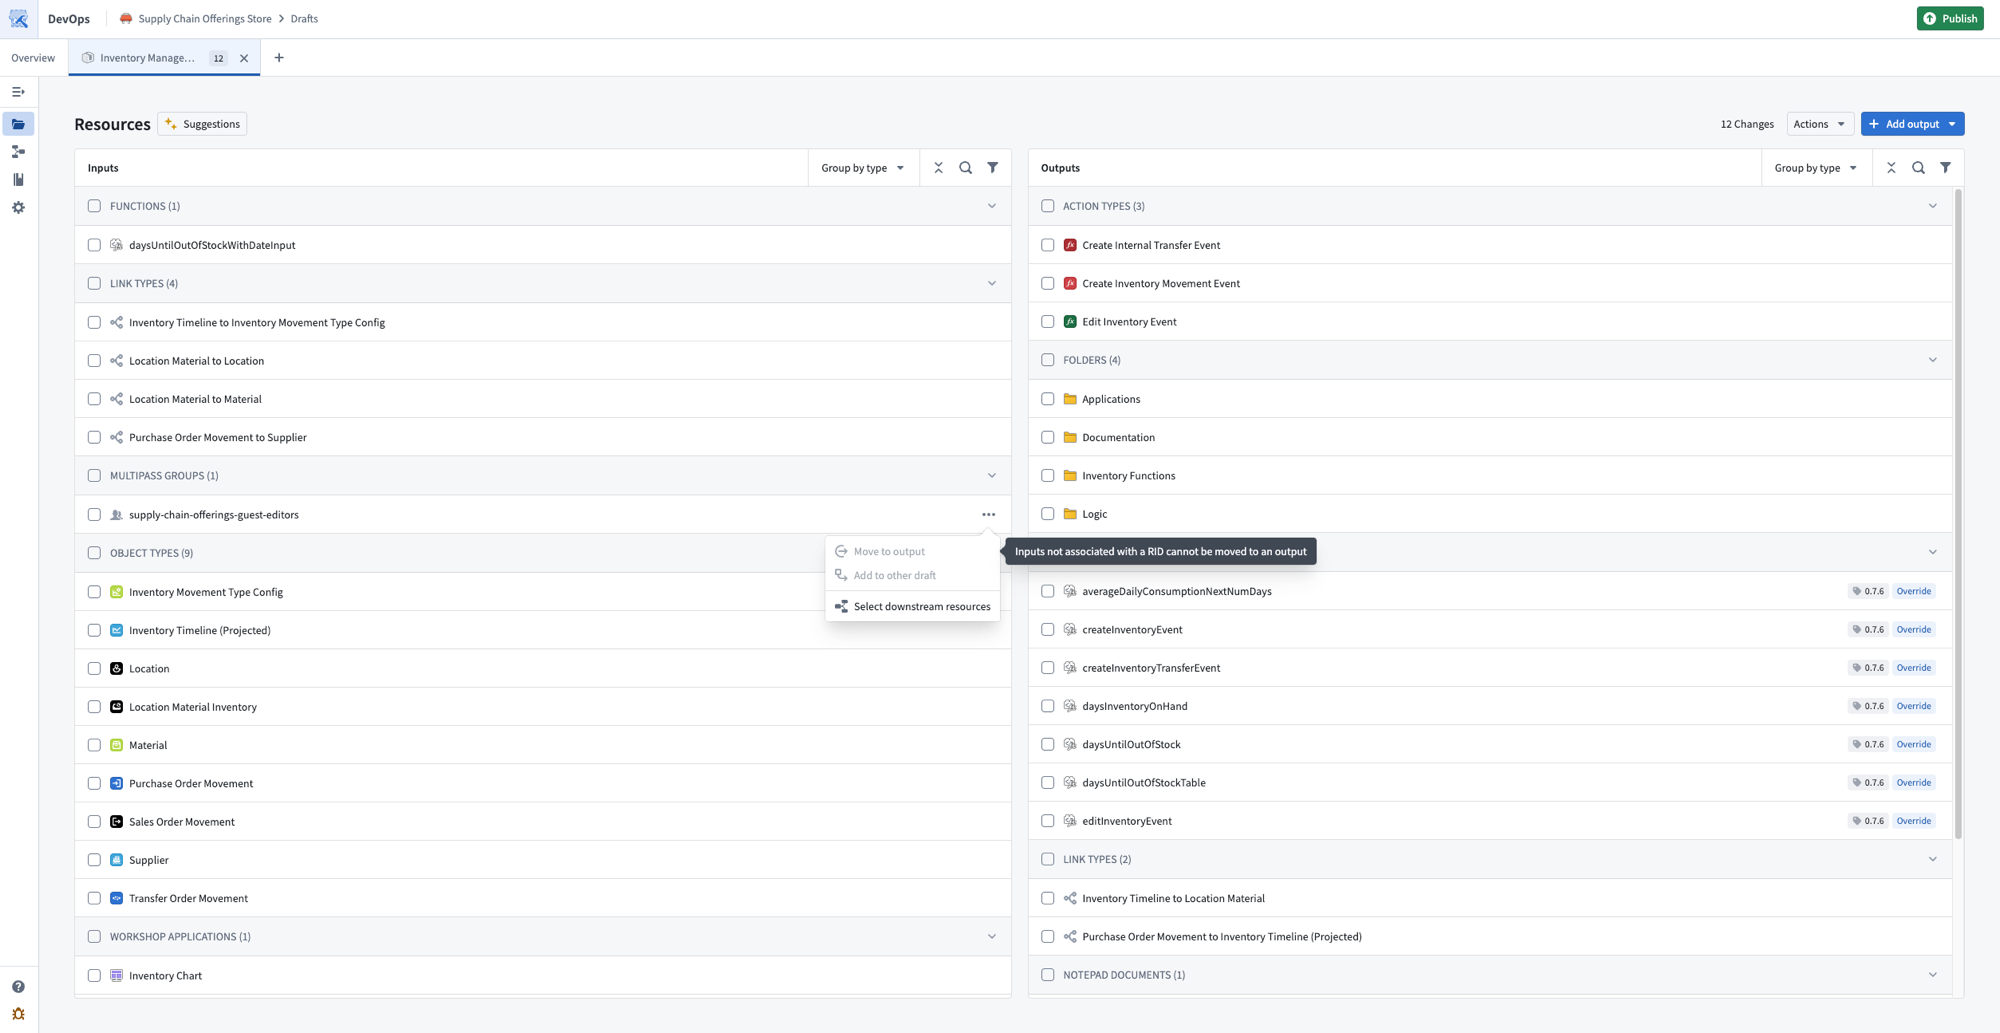
Task: Select the Documentation folder checkbox
Action: coord(1047,438)
